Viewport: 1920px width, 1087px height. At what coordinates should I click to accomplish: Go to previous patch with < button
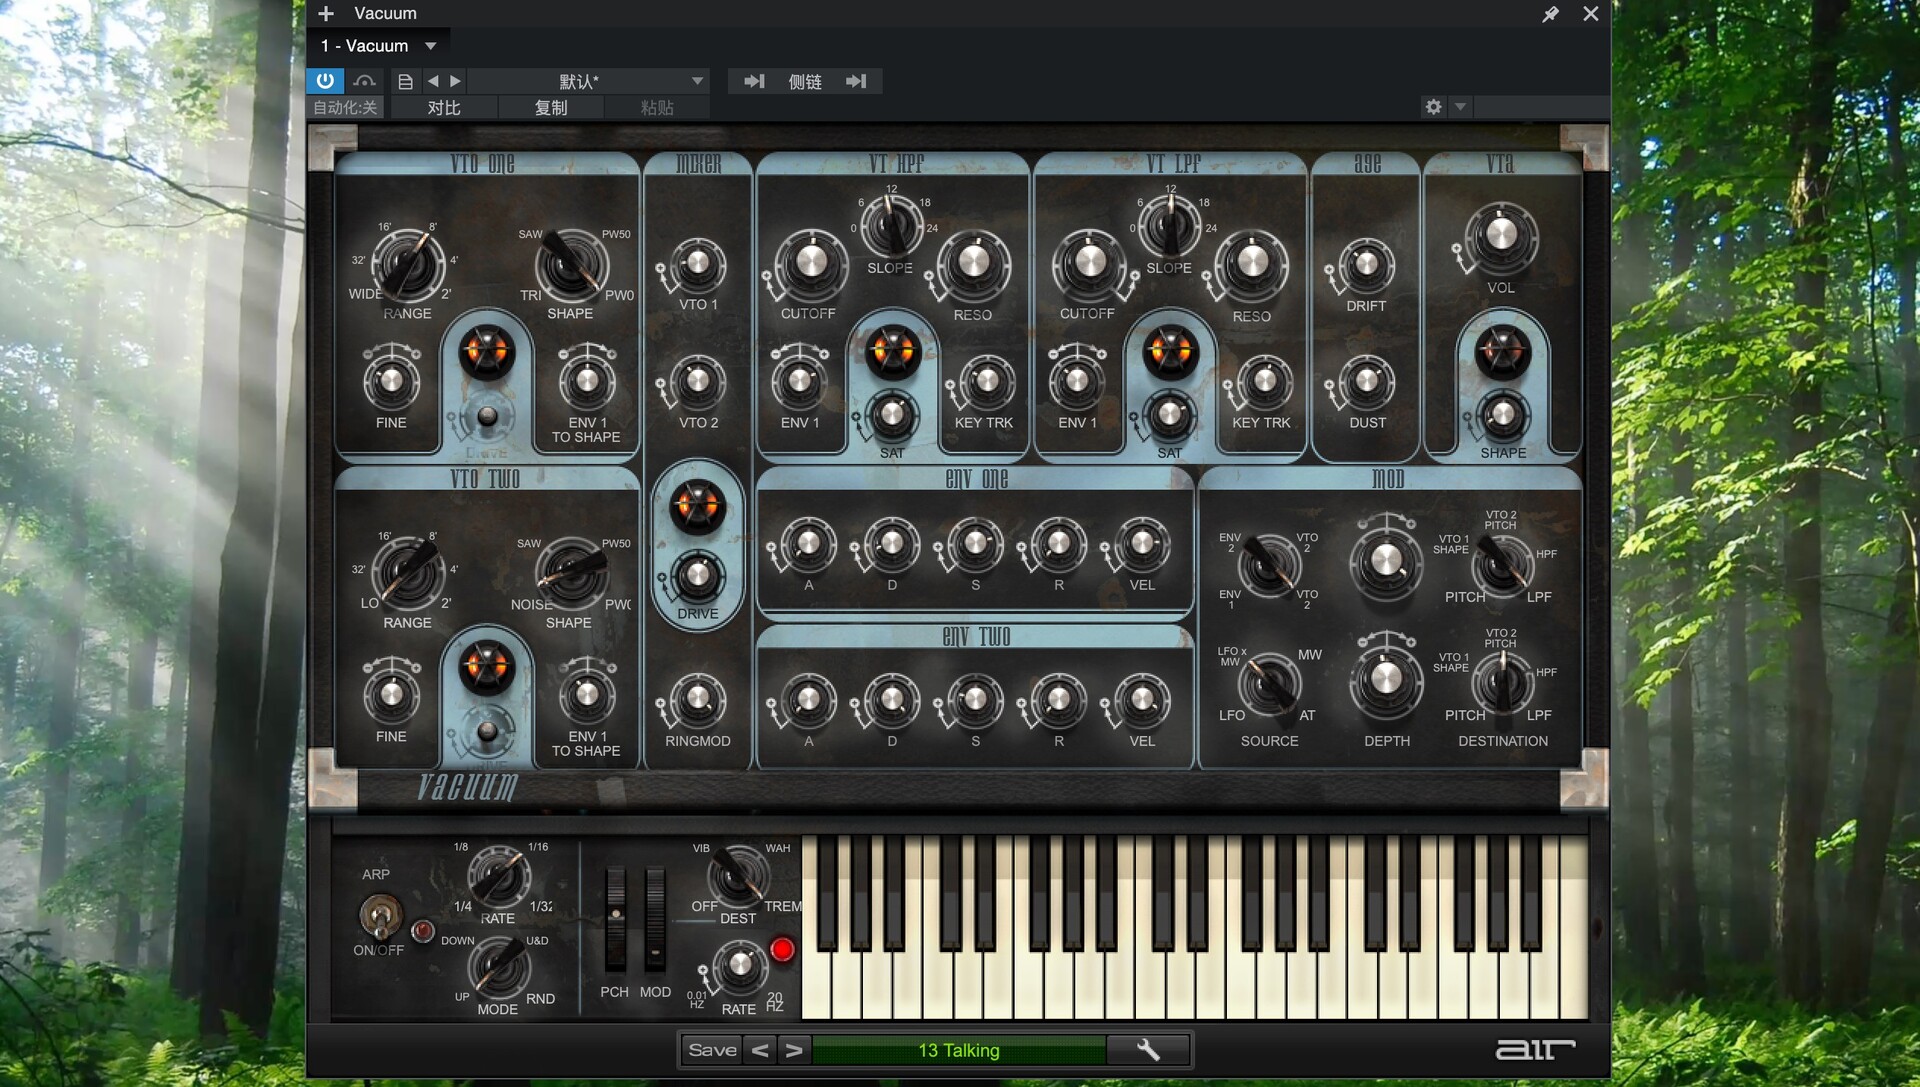760,1050
